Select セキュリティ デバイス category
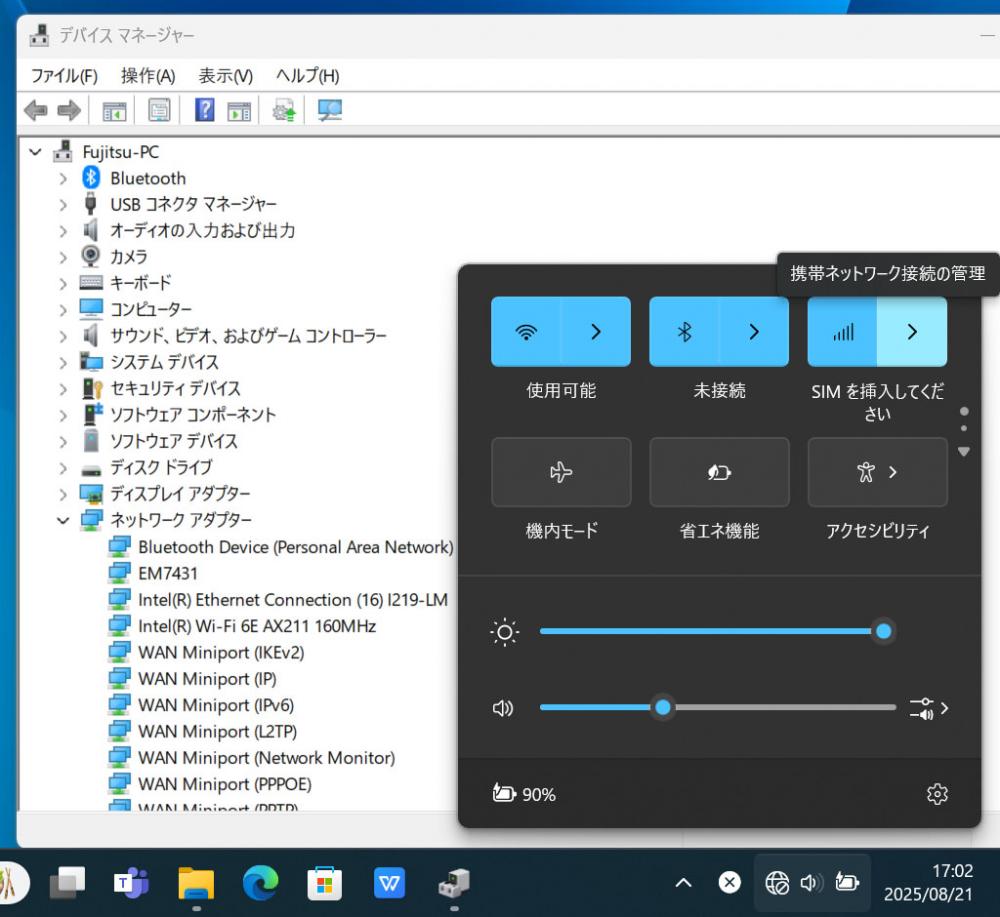The image size is (1000, 917). pos(175,389)
